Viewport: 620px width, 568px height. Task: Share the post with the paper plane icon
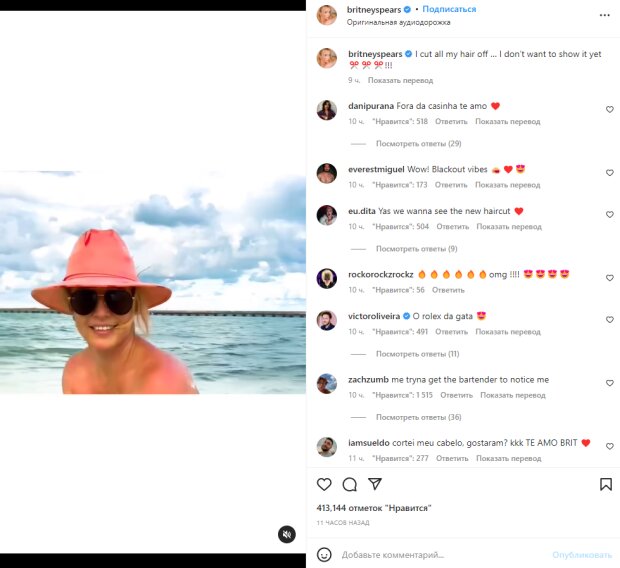[375, 484]
